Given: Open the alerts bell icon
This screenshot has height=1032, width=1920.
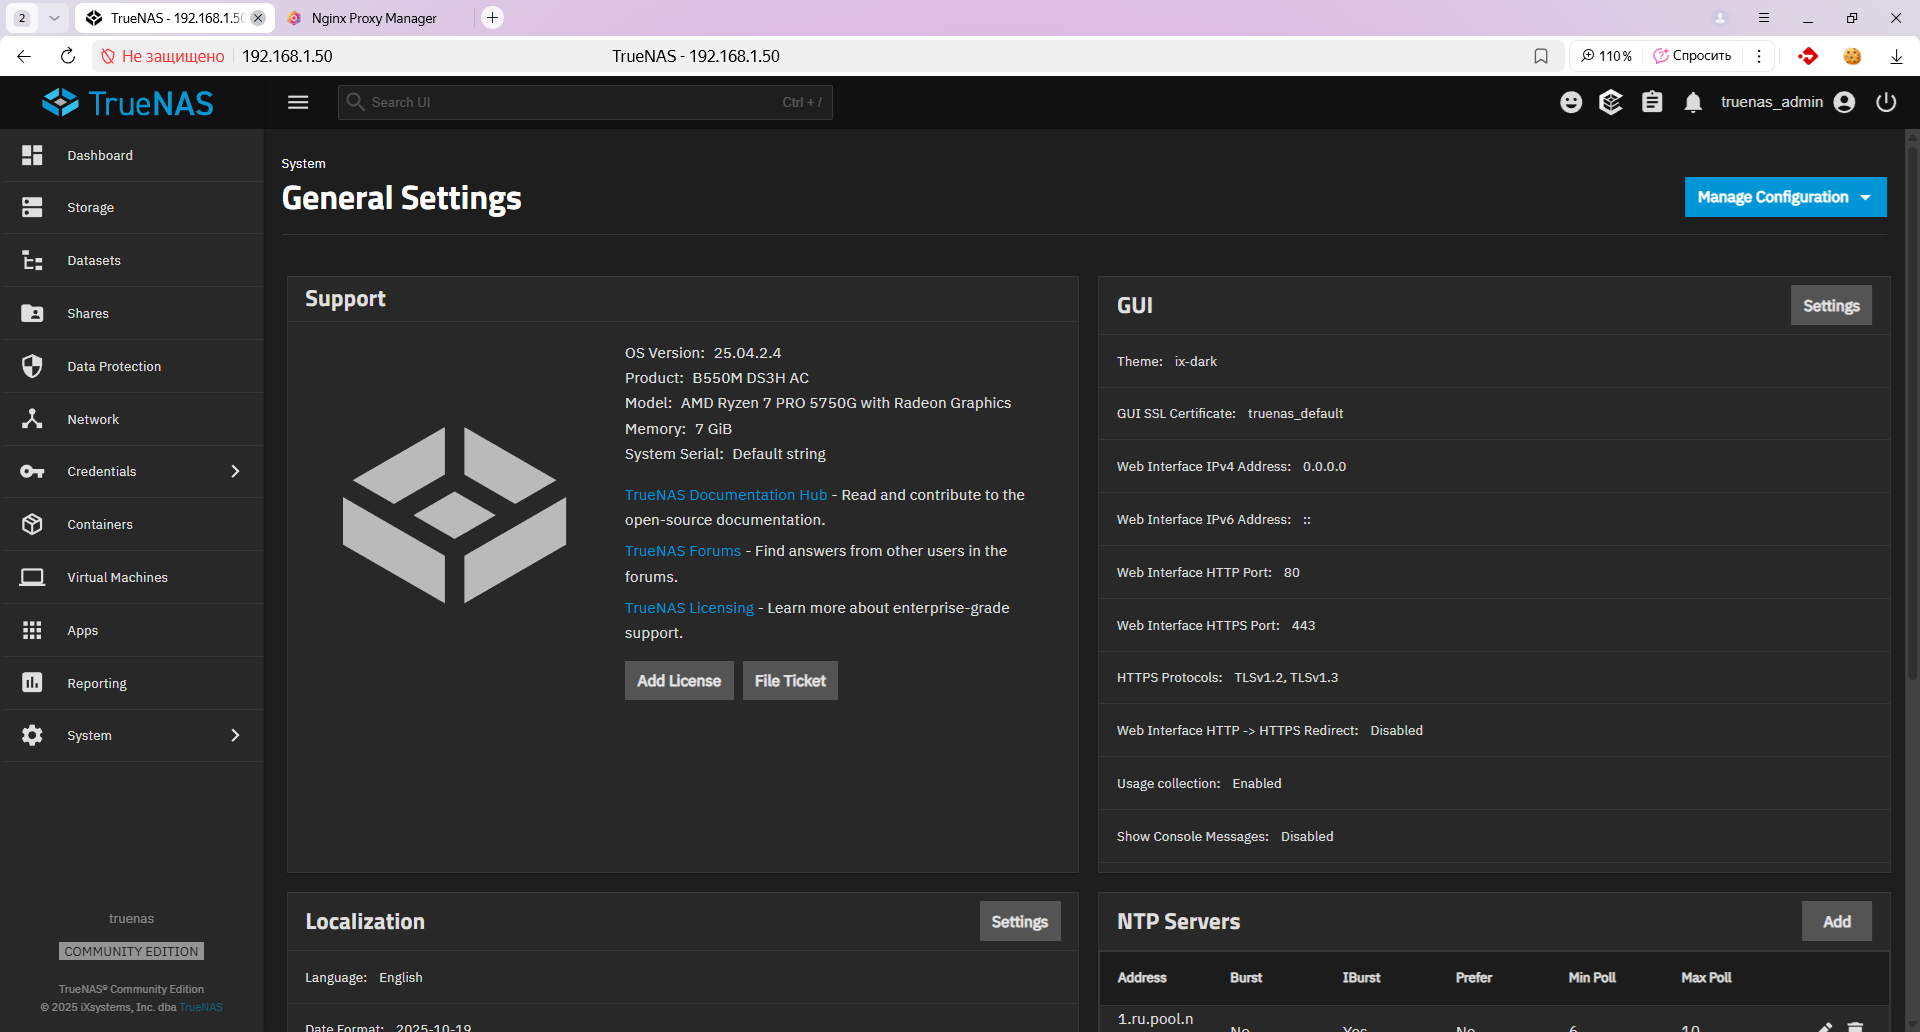Looking at the screenshot, I should [x=1693, y=102].
